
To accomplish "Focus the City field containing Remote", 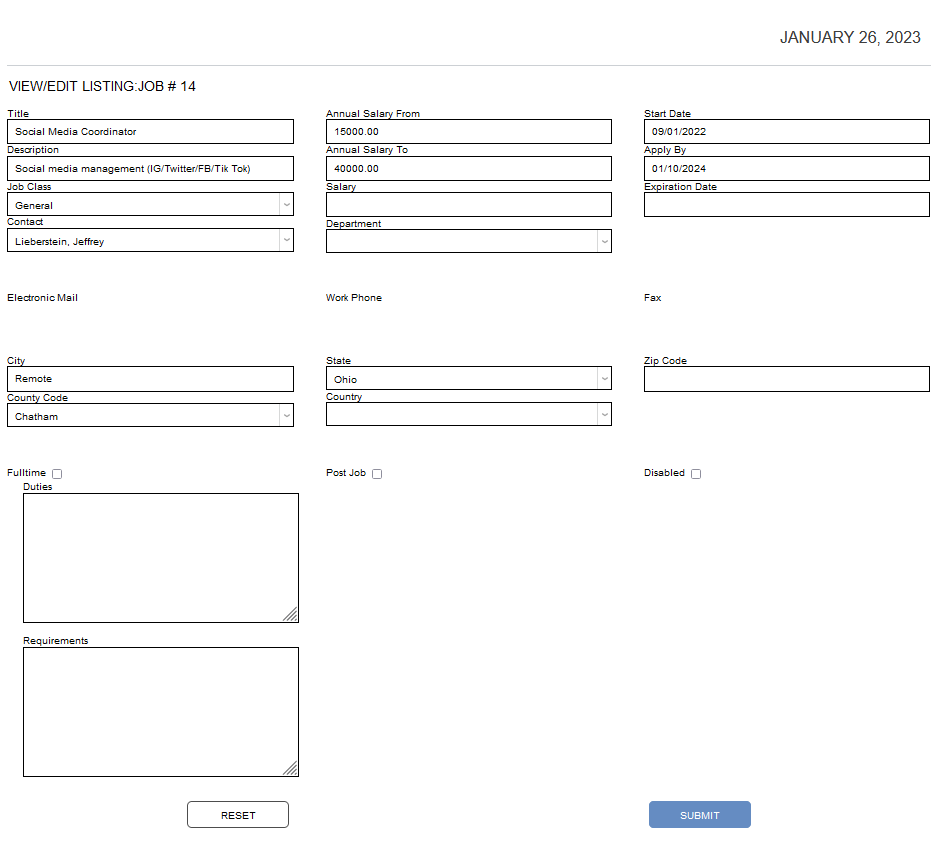I will (150, 379).
